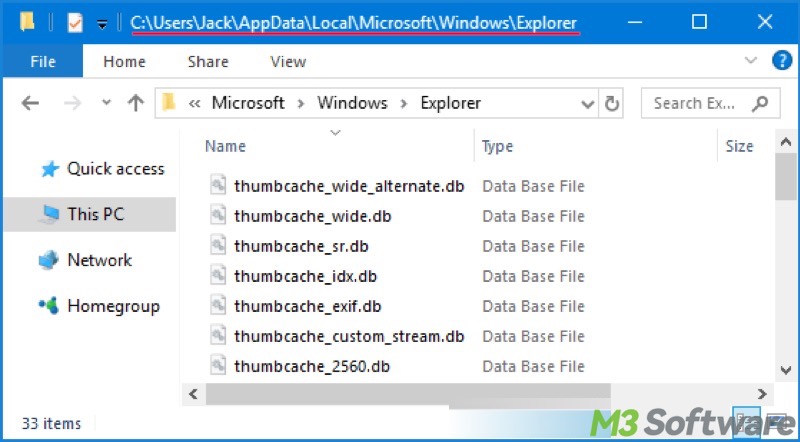800x442 pixels.
Task: Switch to the Share ribbon tab
Action: click(208, 62)
